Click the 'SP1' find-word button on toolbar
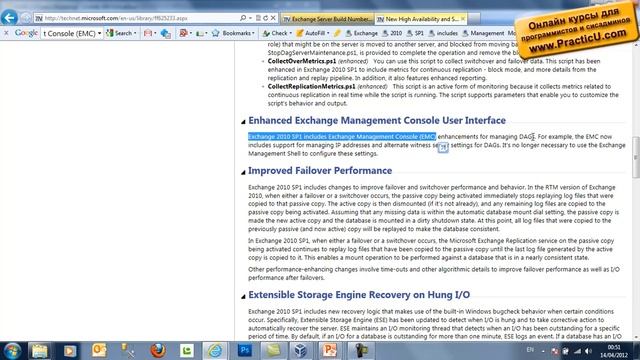Image resolution: width=640 pixels, height=360 pixels. [x=416, y=33]
